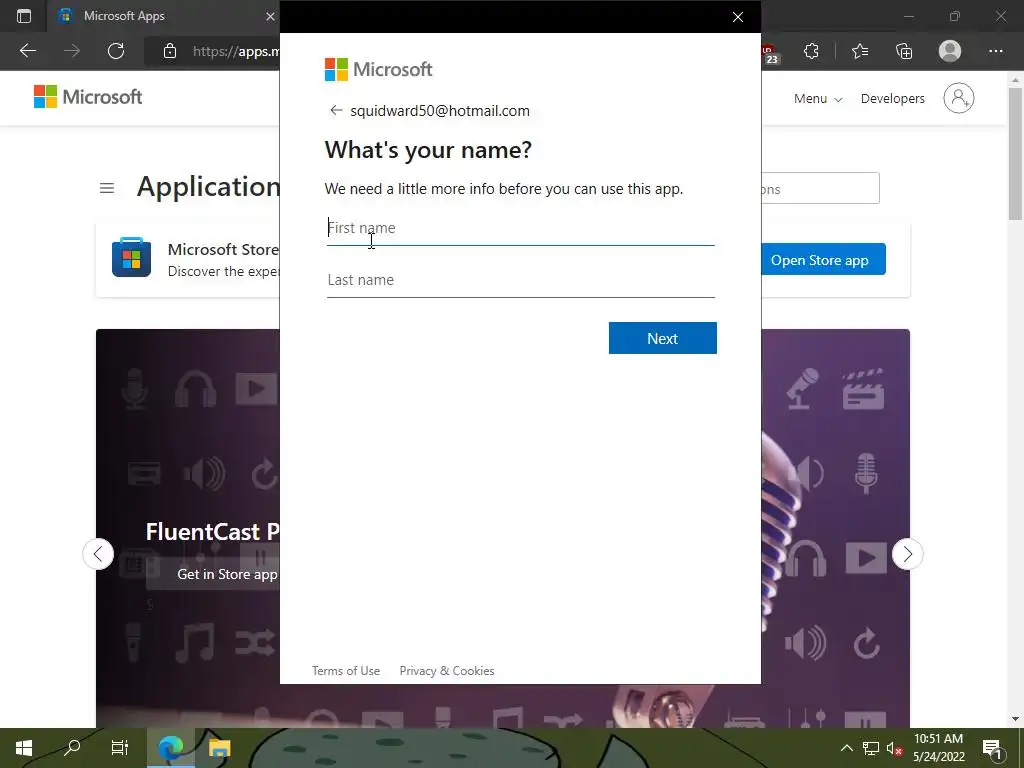The height and width of the screenshot is (768, 1024).
Task: Open Edge profile avatar
Action: pyautogui.click(x=950, y=51)
